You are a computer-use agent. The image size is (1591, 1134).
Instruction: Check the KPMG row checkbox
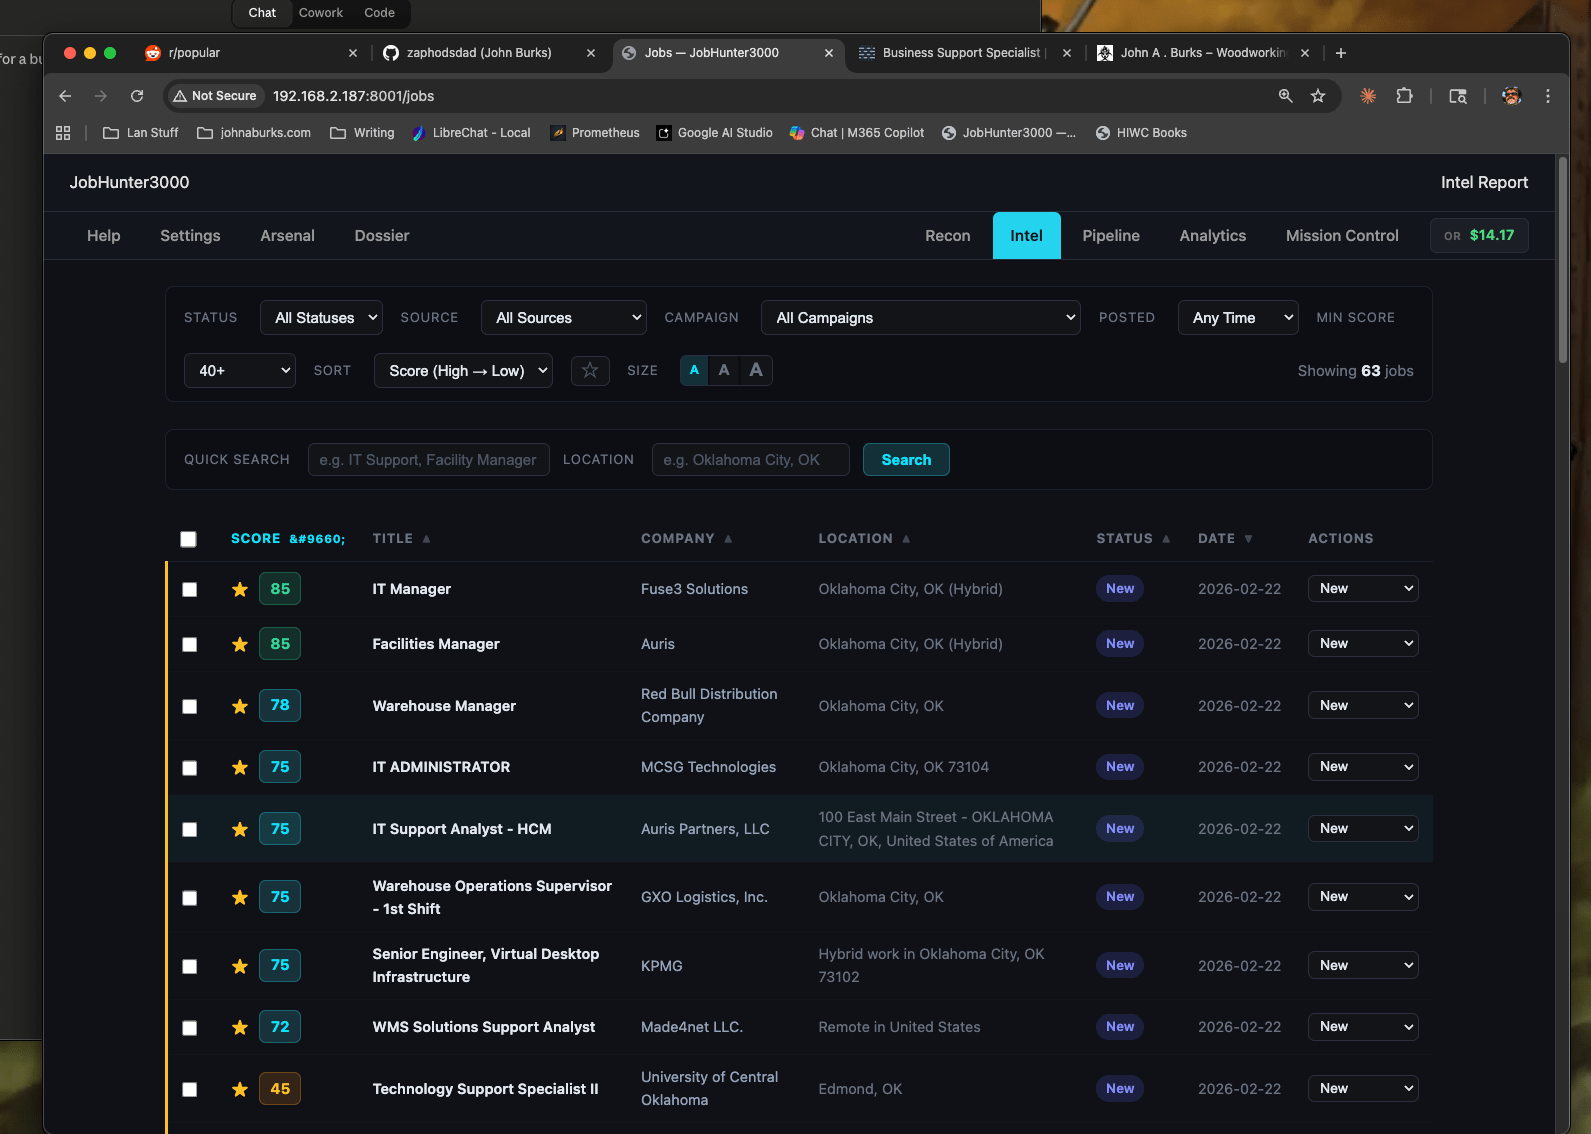(189, 967)
